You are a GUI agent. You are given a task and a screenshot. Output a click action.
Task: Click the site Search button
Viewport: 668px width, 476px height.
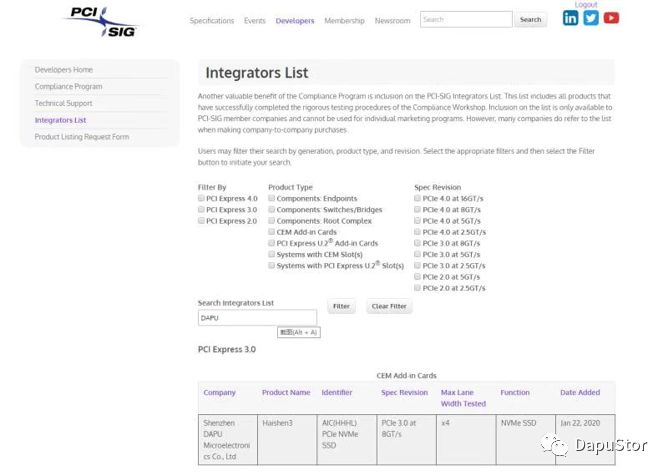pos(530,20)
